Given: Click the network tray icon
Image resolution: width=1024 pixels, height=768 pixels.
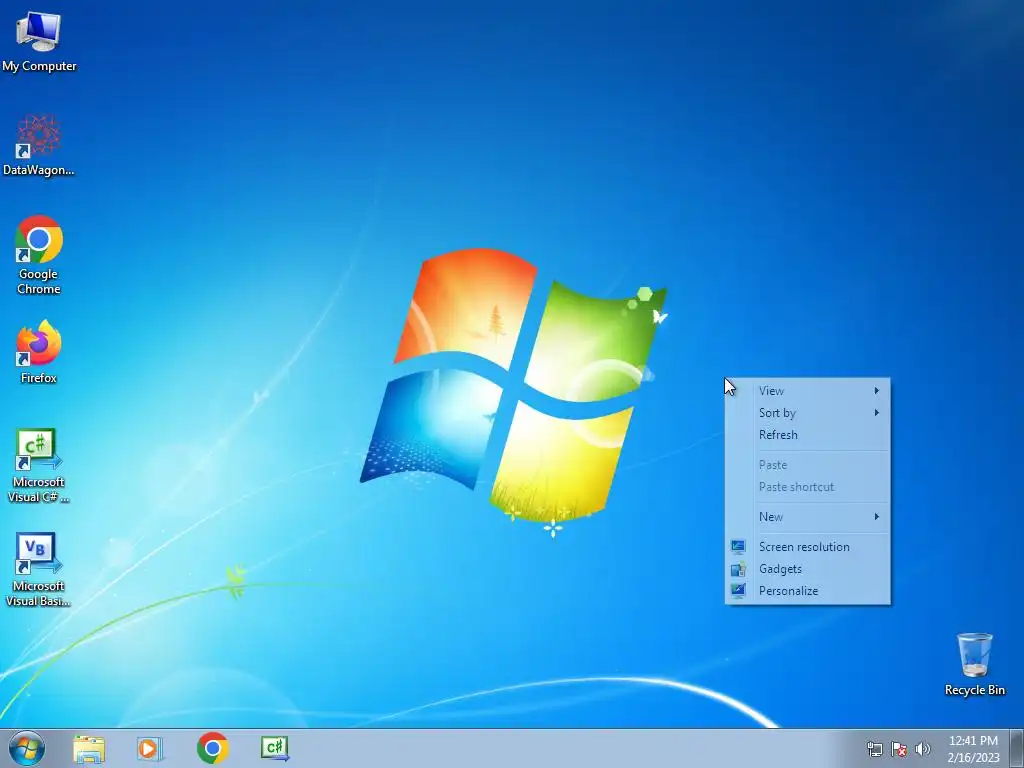Looking at the screenshot, I should pyautogui.click(x=874, y=749).
